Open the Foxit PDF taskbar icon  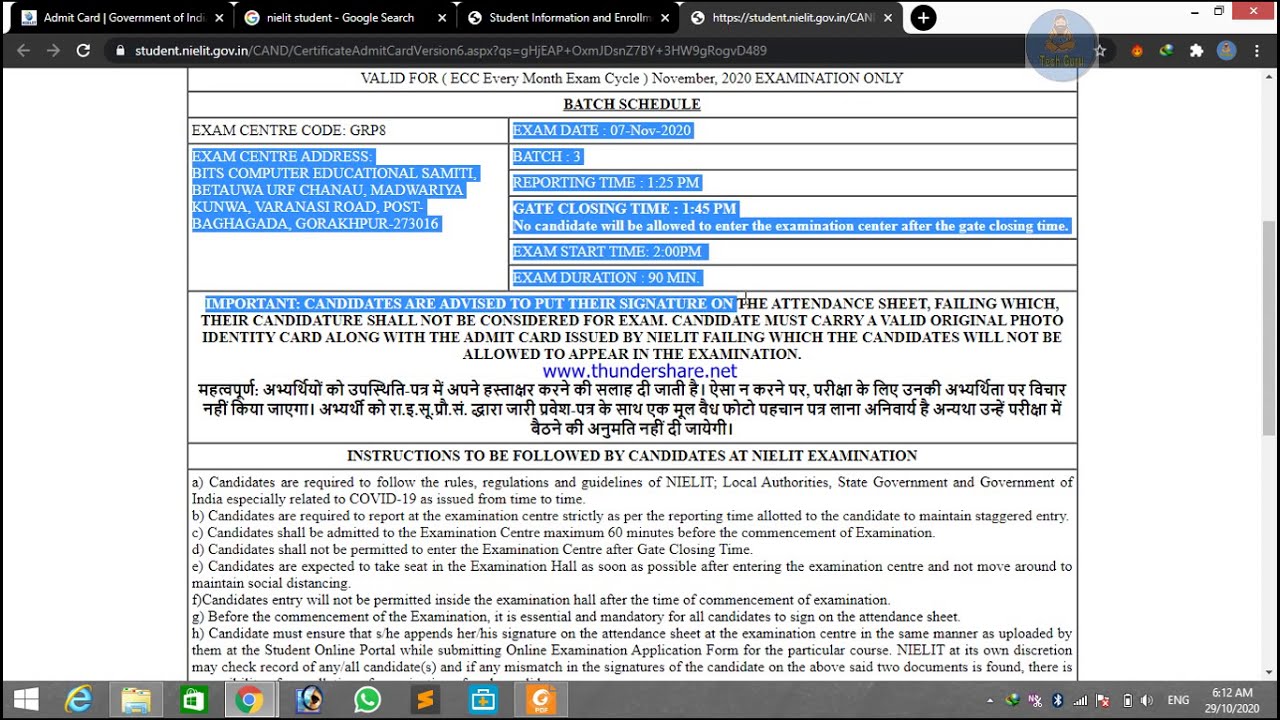tap(541, 700)
